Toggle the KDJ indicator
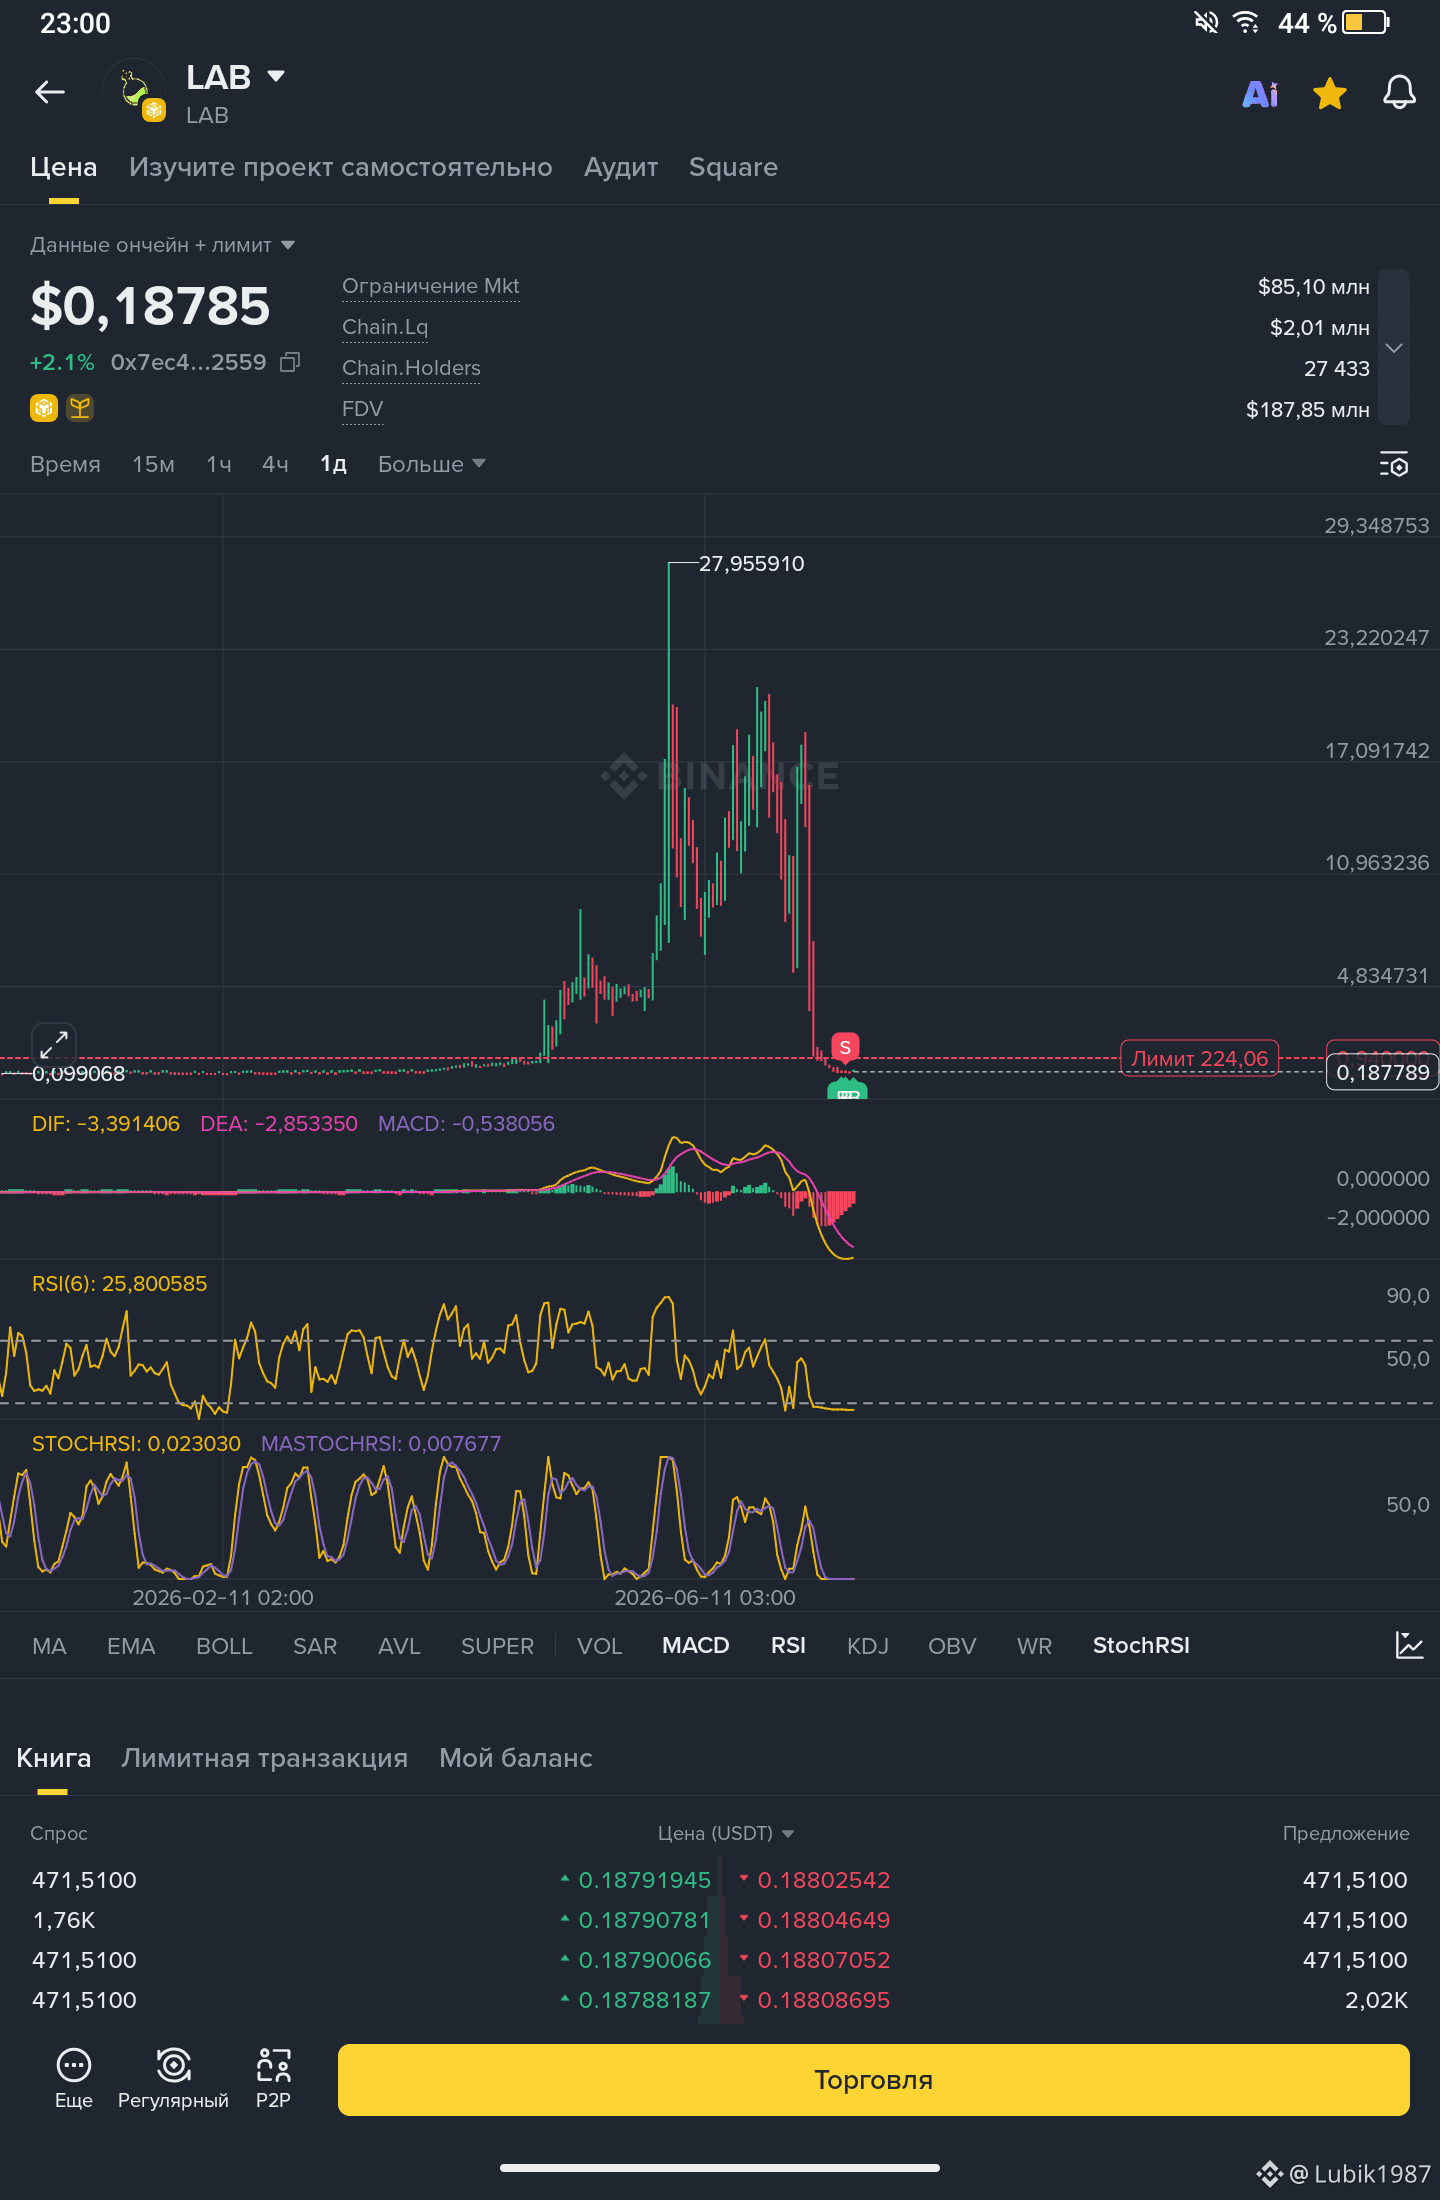This screenshot has height=2200, width=1440. [867, 1646]
